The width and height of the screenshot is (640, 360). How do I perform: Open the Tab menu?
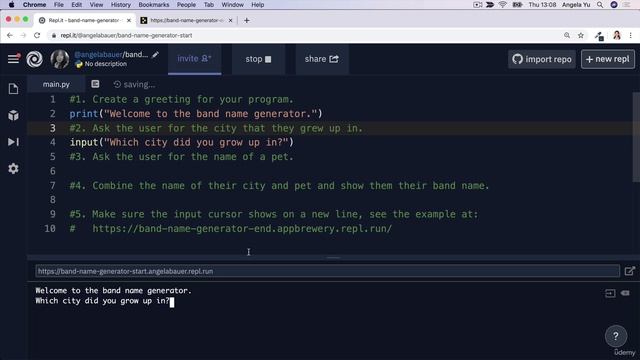(x=209, y=5)
